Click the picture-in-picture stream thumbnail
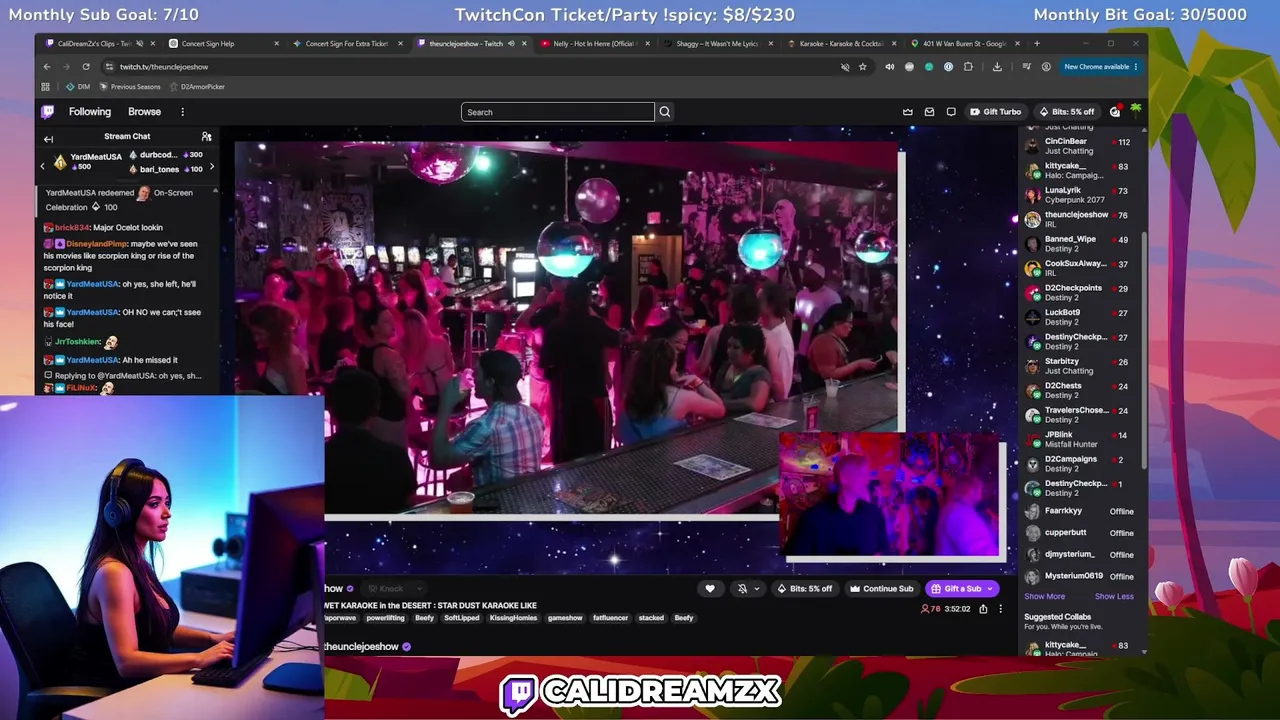 [x=890, y=494]
